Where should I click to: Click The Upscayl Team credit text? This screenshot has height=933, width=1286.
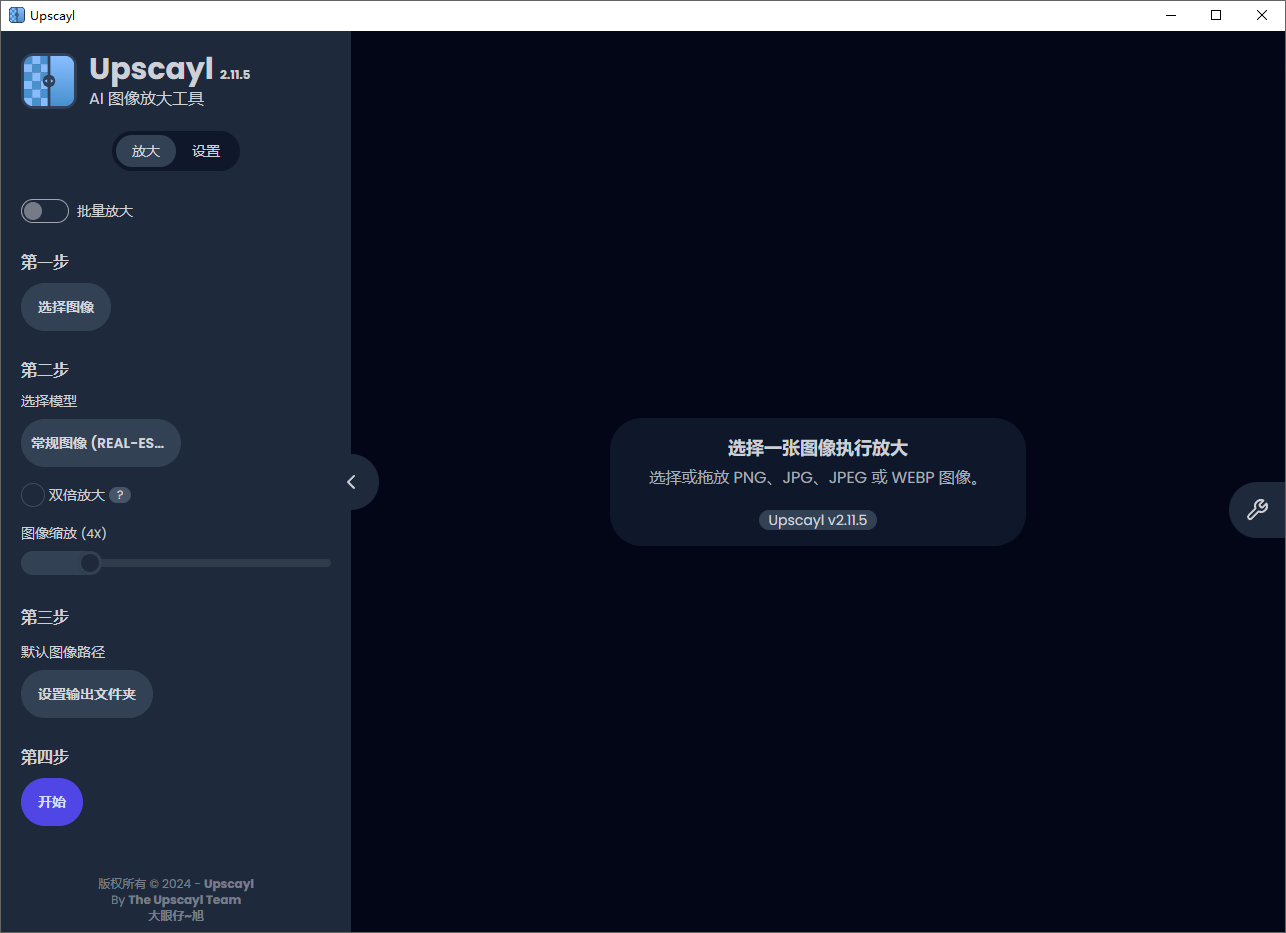(185, 900)
